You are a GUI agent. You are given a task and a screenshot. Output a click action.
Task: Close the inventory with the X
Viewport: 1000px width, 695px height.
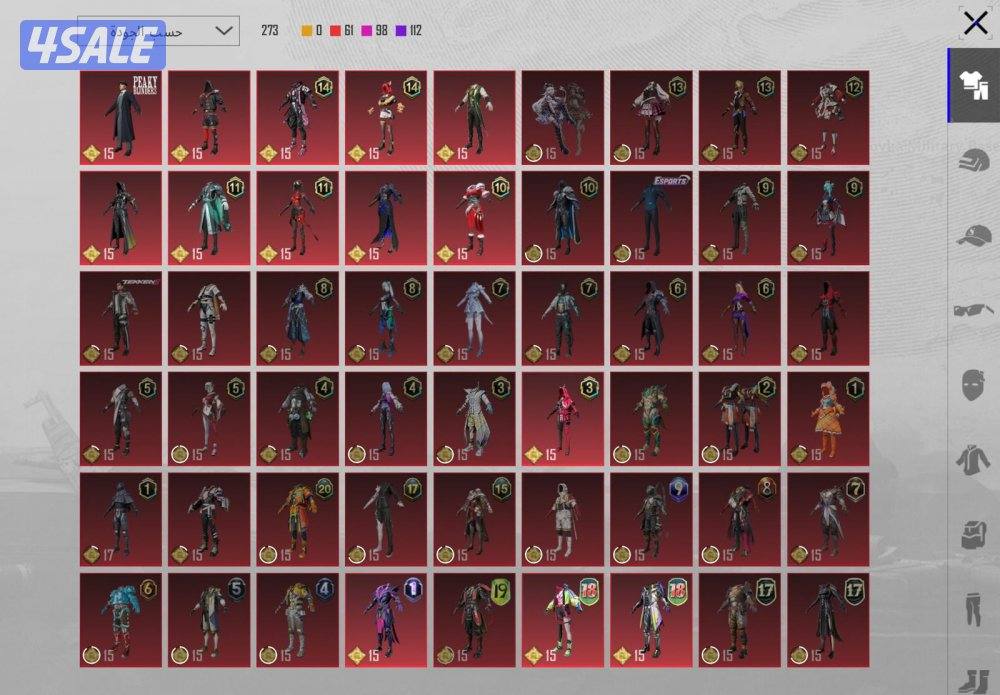pyautogui.click(x=975, y=23)
